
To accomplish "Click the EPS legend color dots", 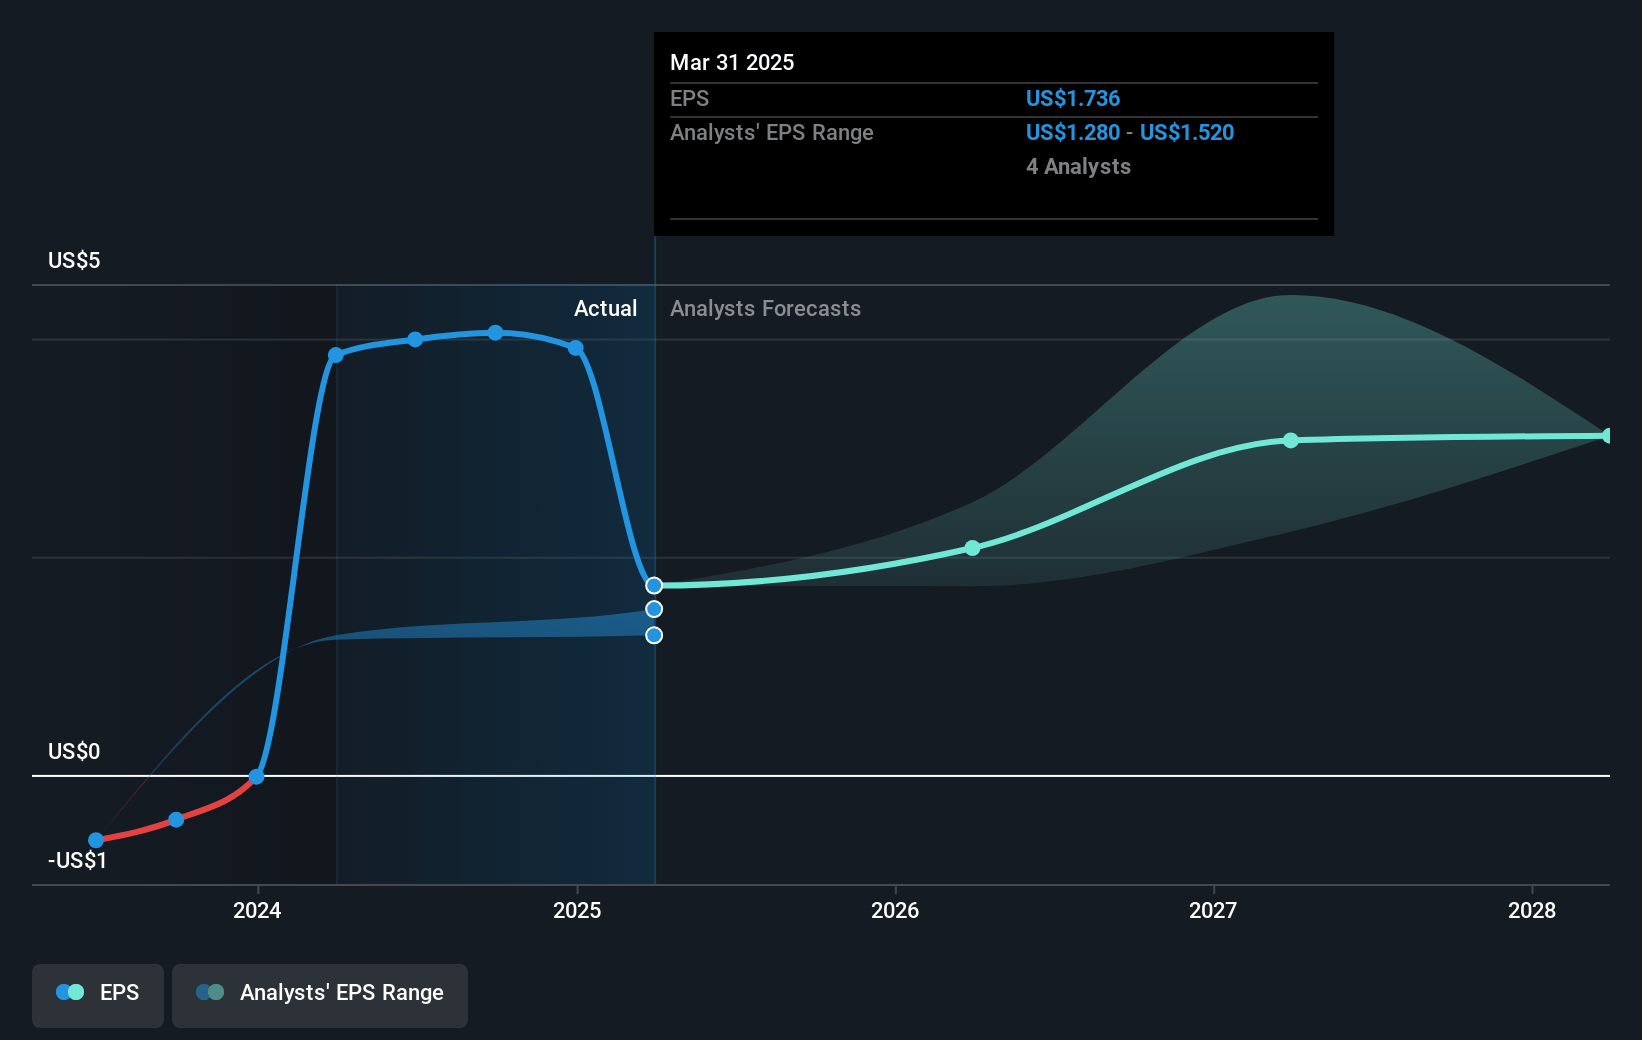I will pos(70,992).
